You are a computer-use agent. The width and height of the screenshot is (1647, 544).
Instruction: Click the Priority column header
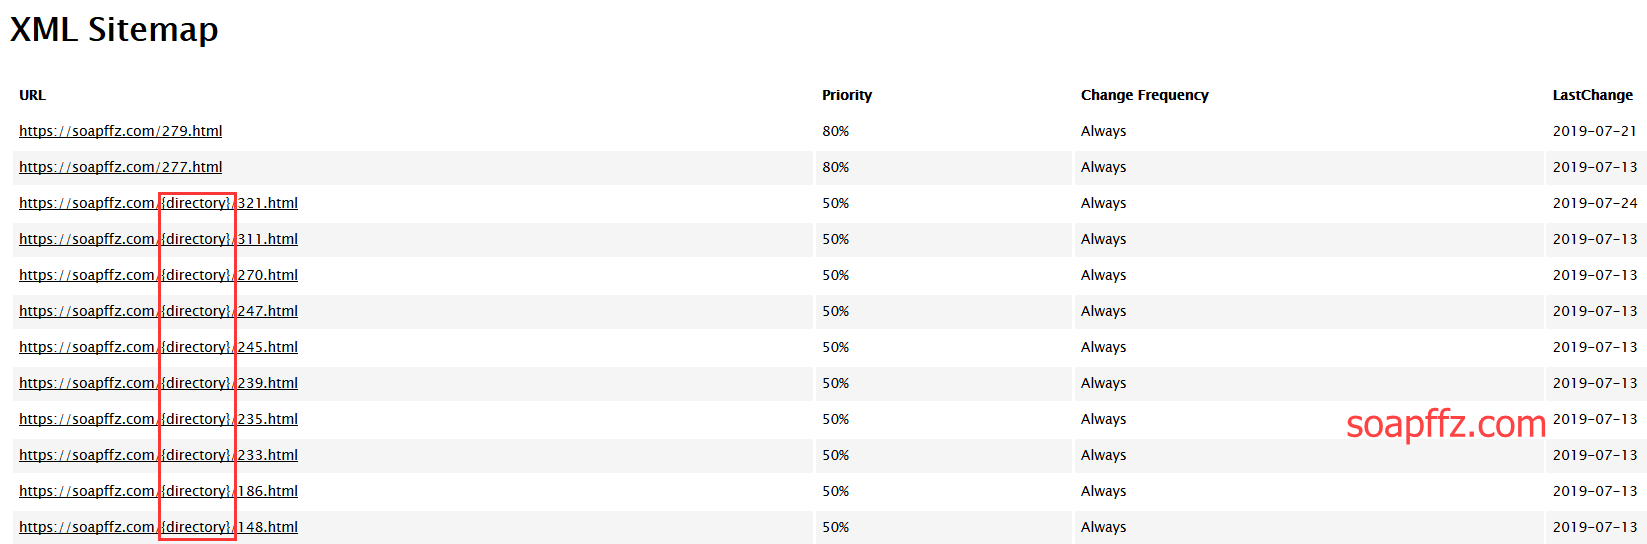pos(847,95)
